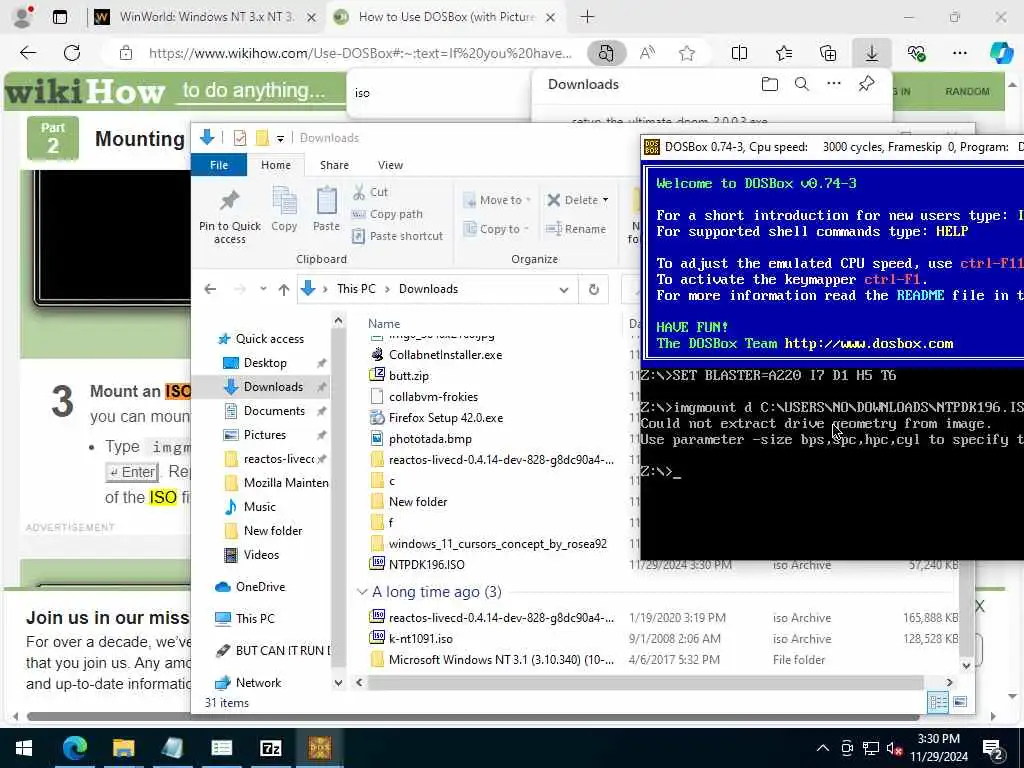Add page to favorites star icon

[x=686, y=54]
